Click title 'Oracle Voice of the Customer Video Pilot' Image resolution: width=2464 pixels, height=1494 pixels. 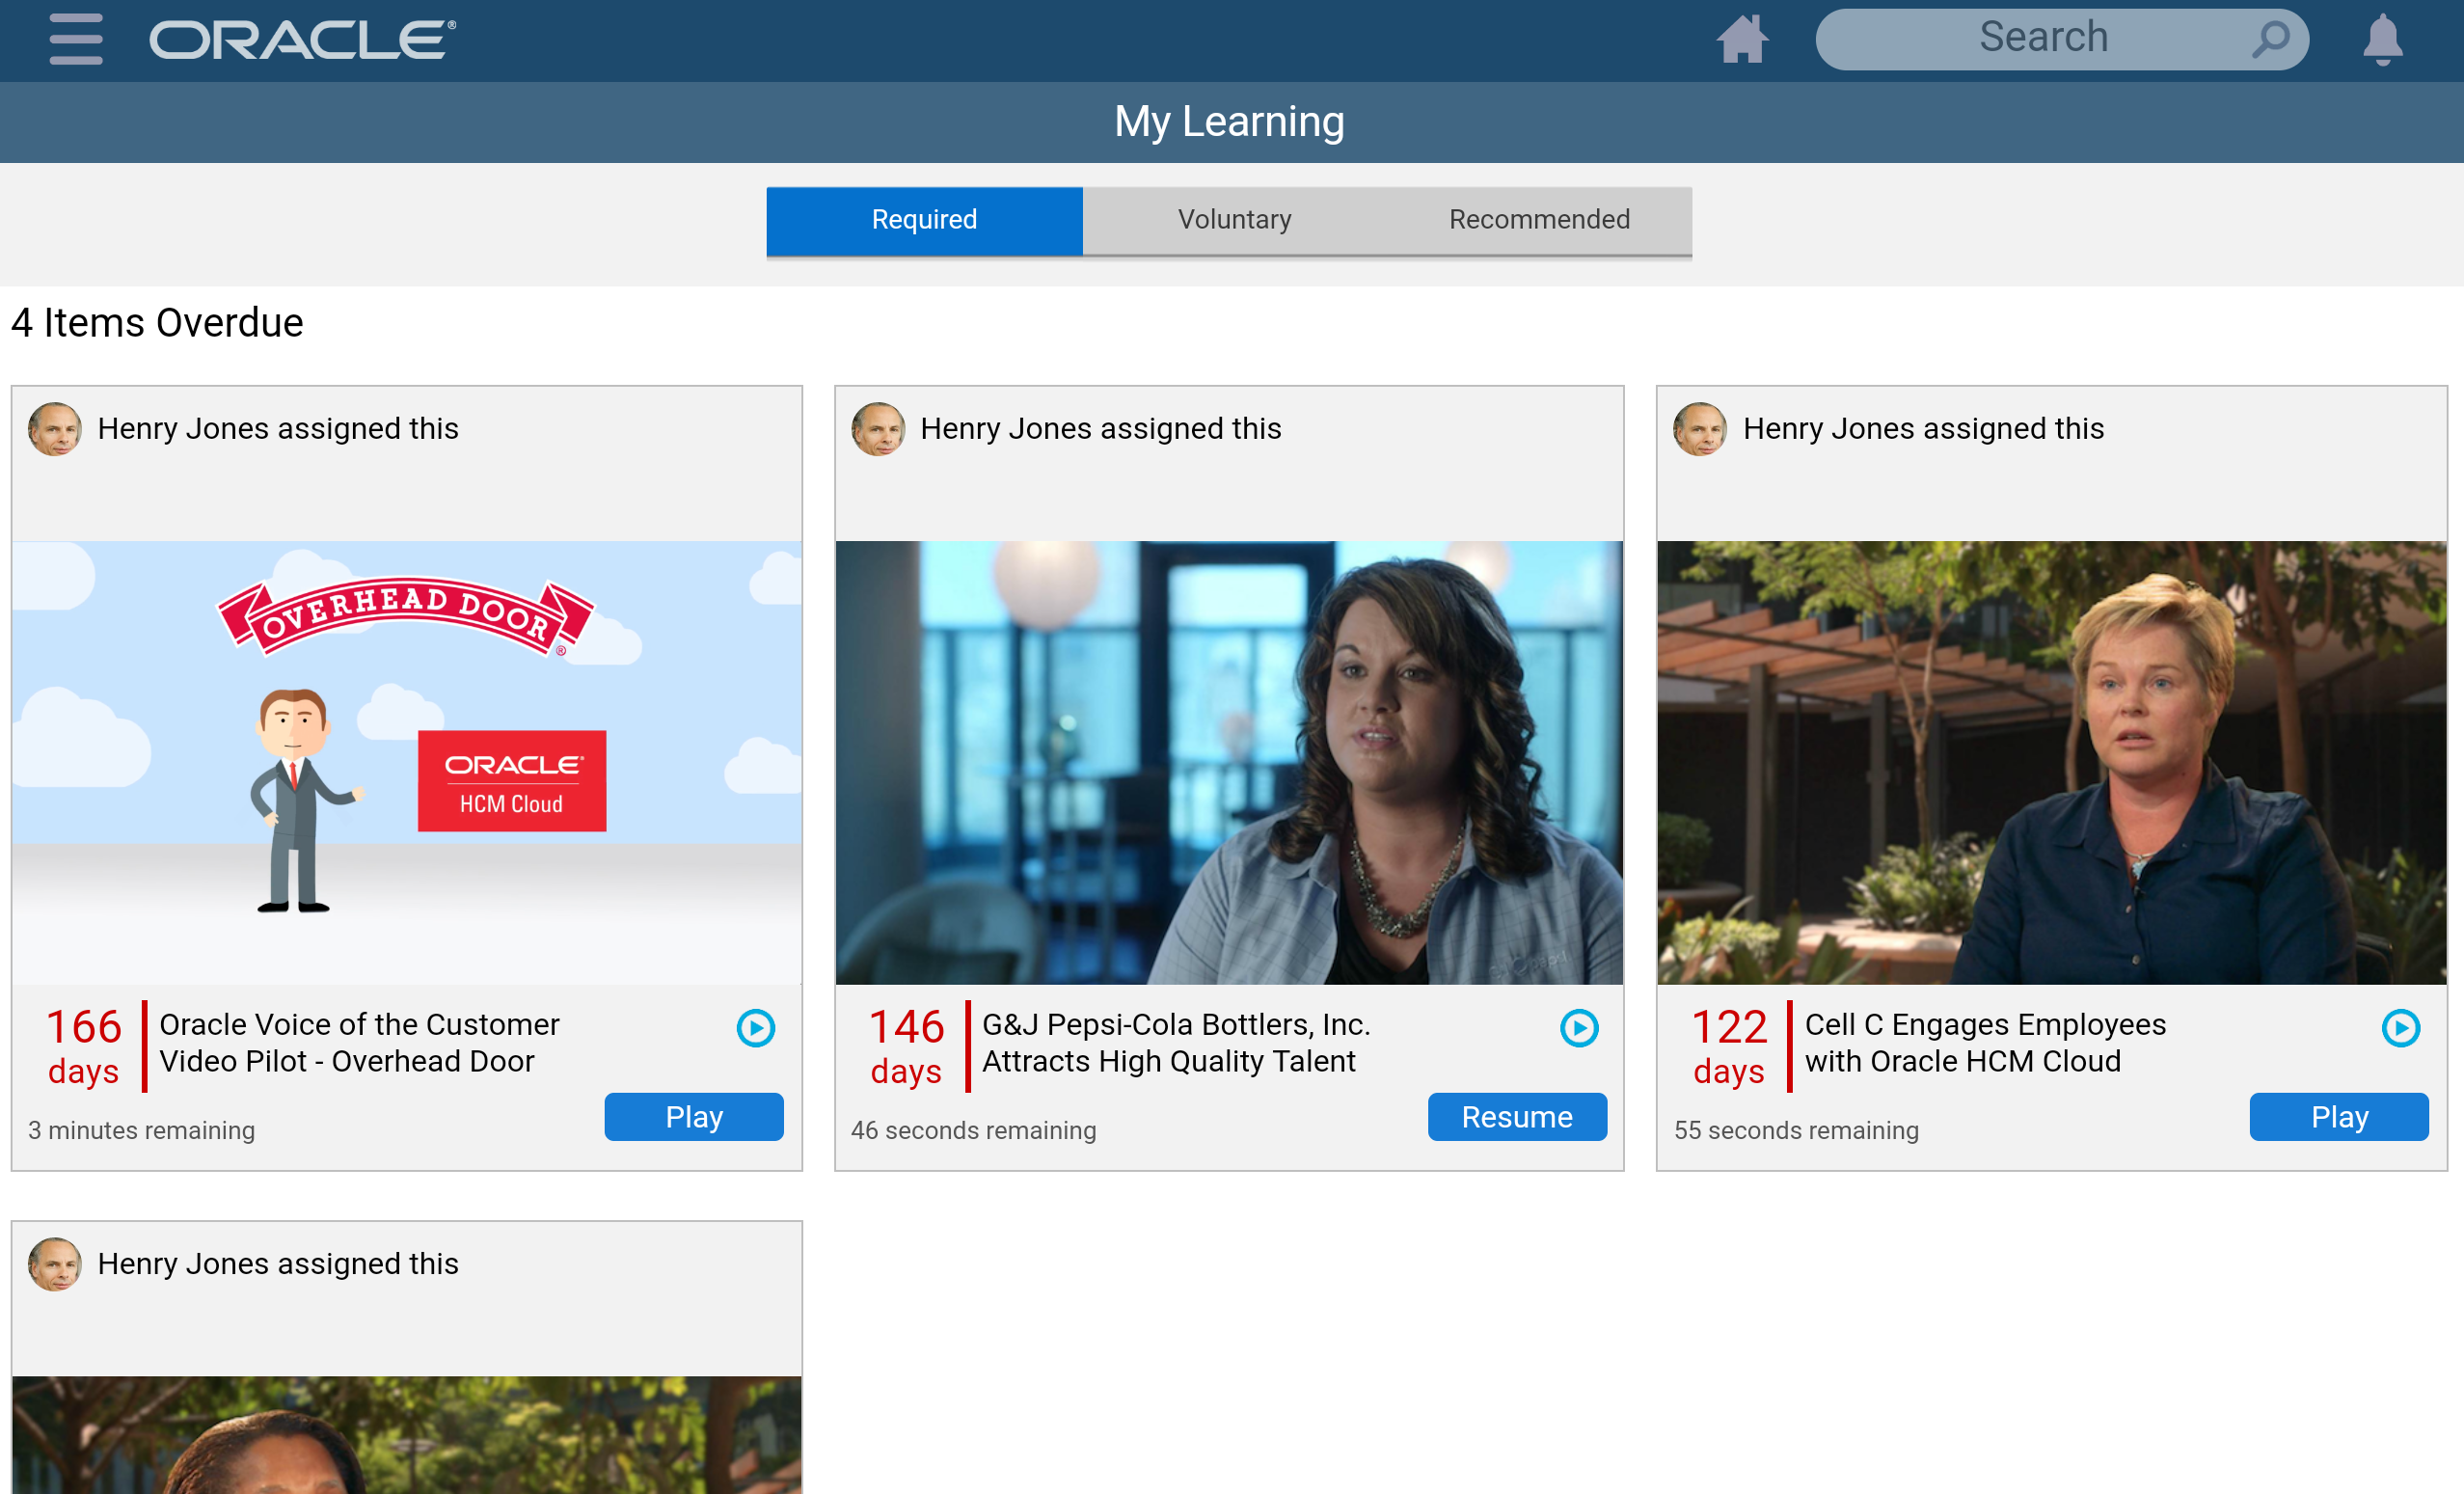point(360,1043)
